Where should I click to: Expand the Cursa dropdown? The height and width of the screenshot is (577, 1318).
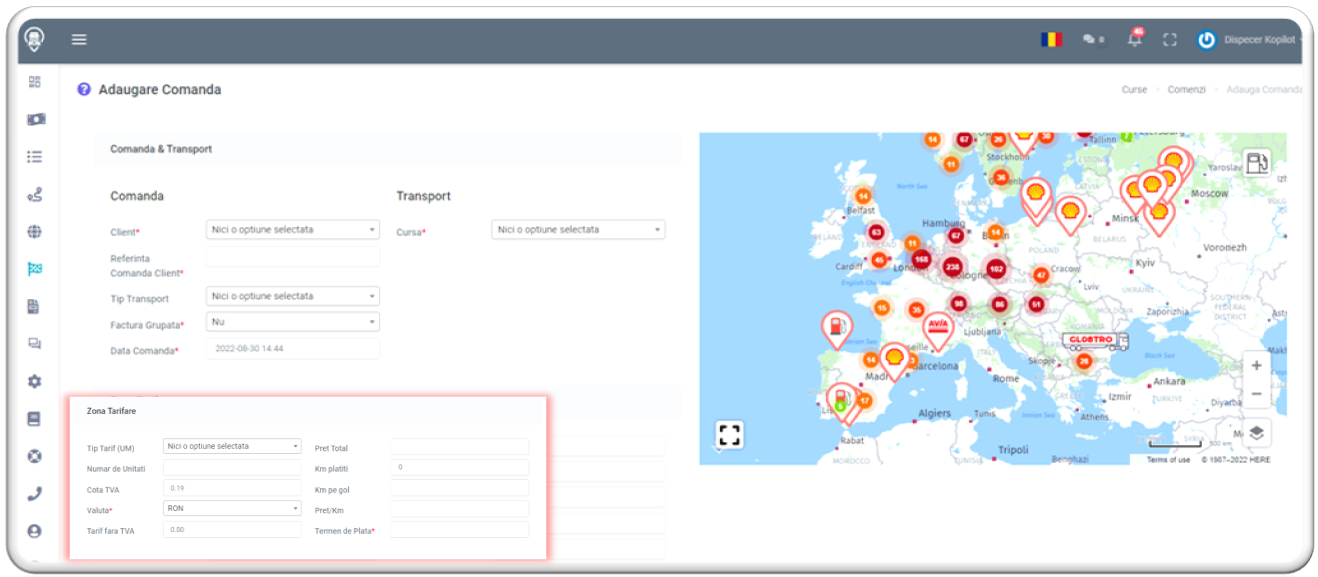pyautogui.click(x=578, y=230)
